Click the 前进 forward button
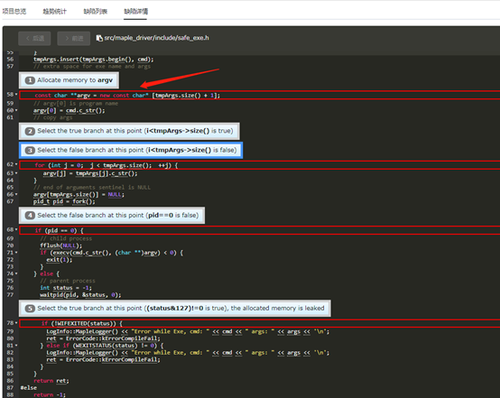The height and width of the screenshot is (398, 500). [x=74, y=38]
